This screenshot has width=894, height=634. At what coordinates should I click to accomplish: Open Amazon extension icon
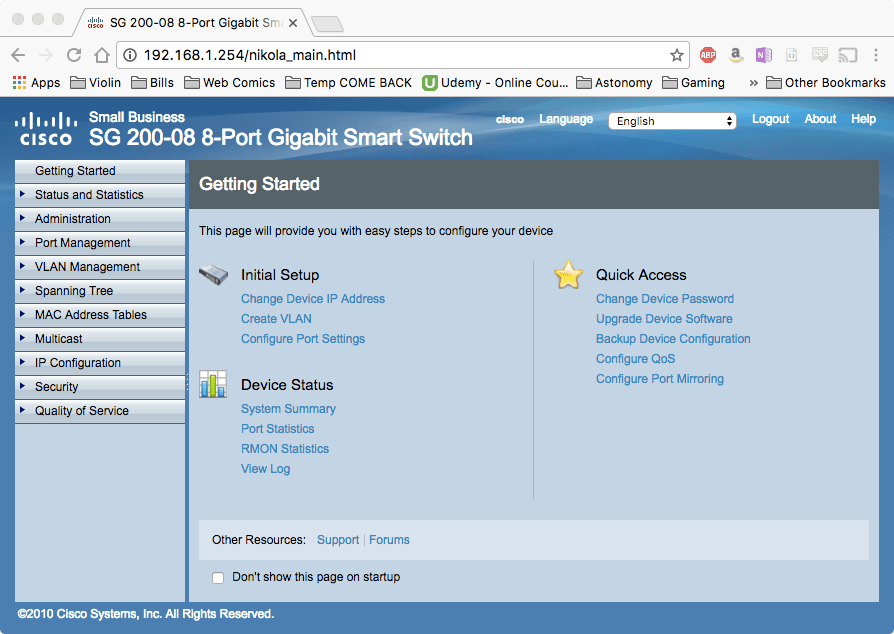point(736,55)
